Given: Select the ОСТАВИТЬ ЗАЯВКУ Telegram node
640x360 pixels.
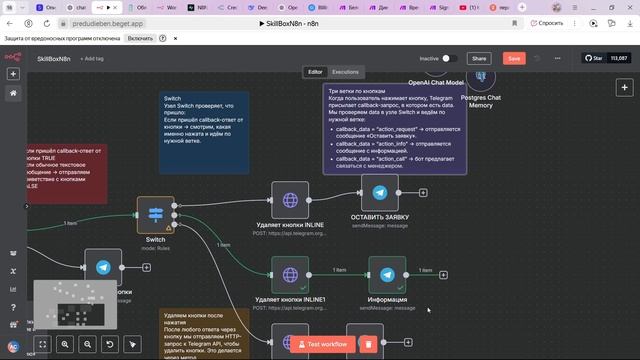Looking at the screenshot, I should click(380, 193).
